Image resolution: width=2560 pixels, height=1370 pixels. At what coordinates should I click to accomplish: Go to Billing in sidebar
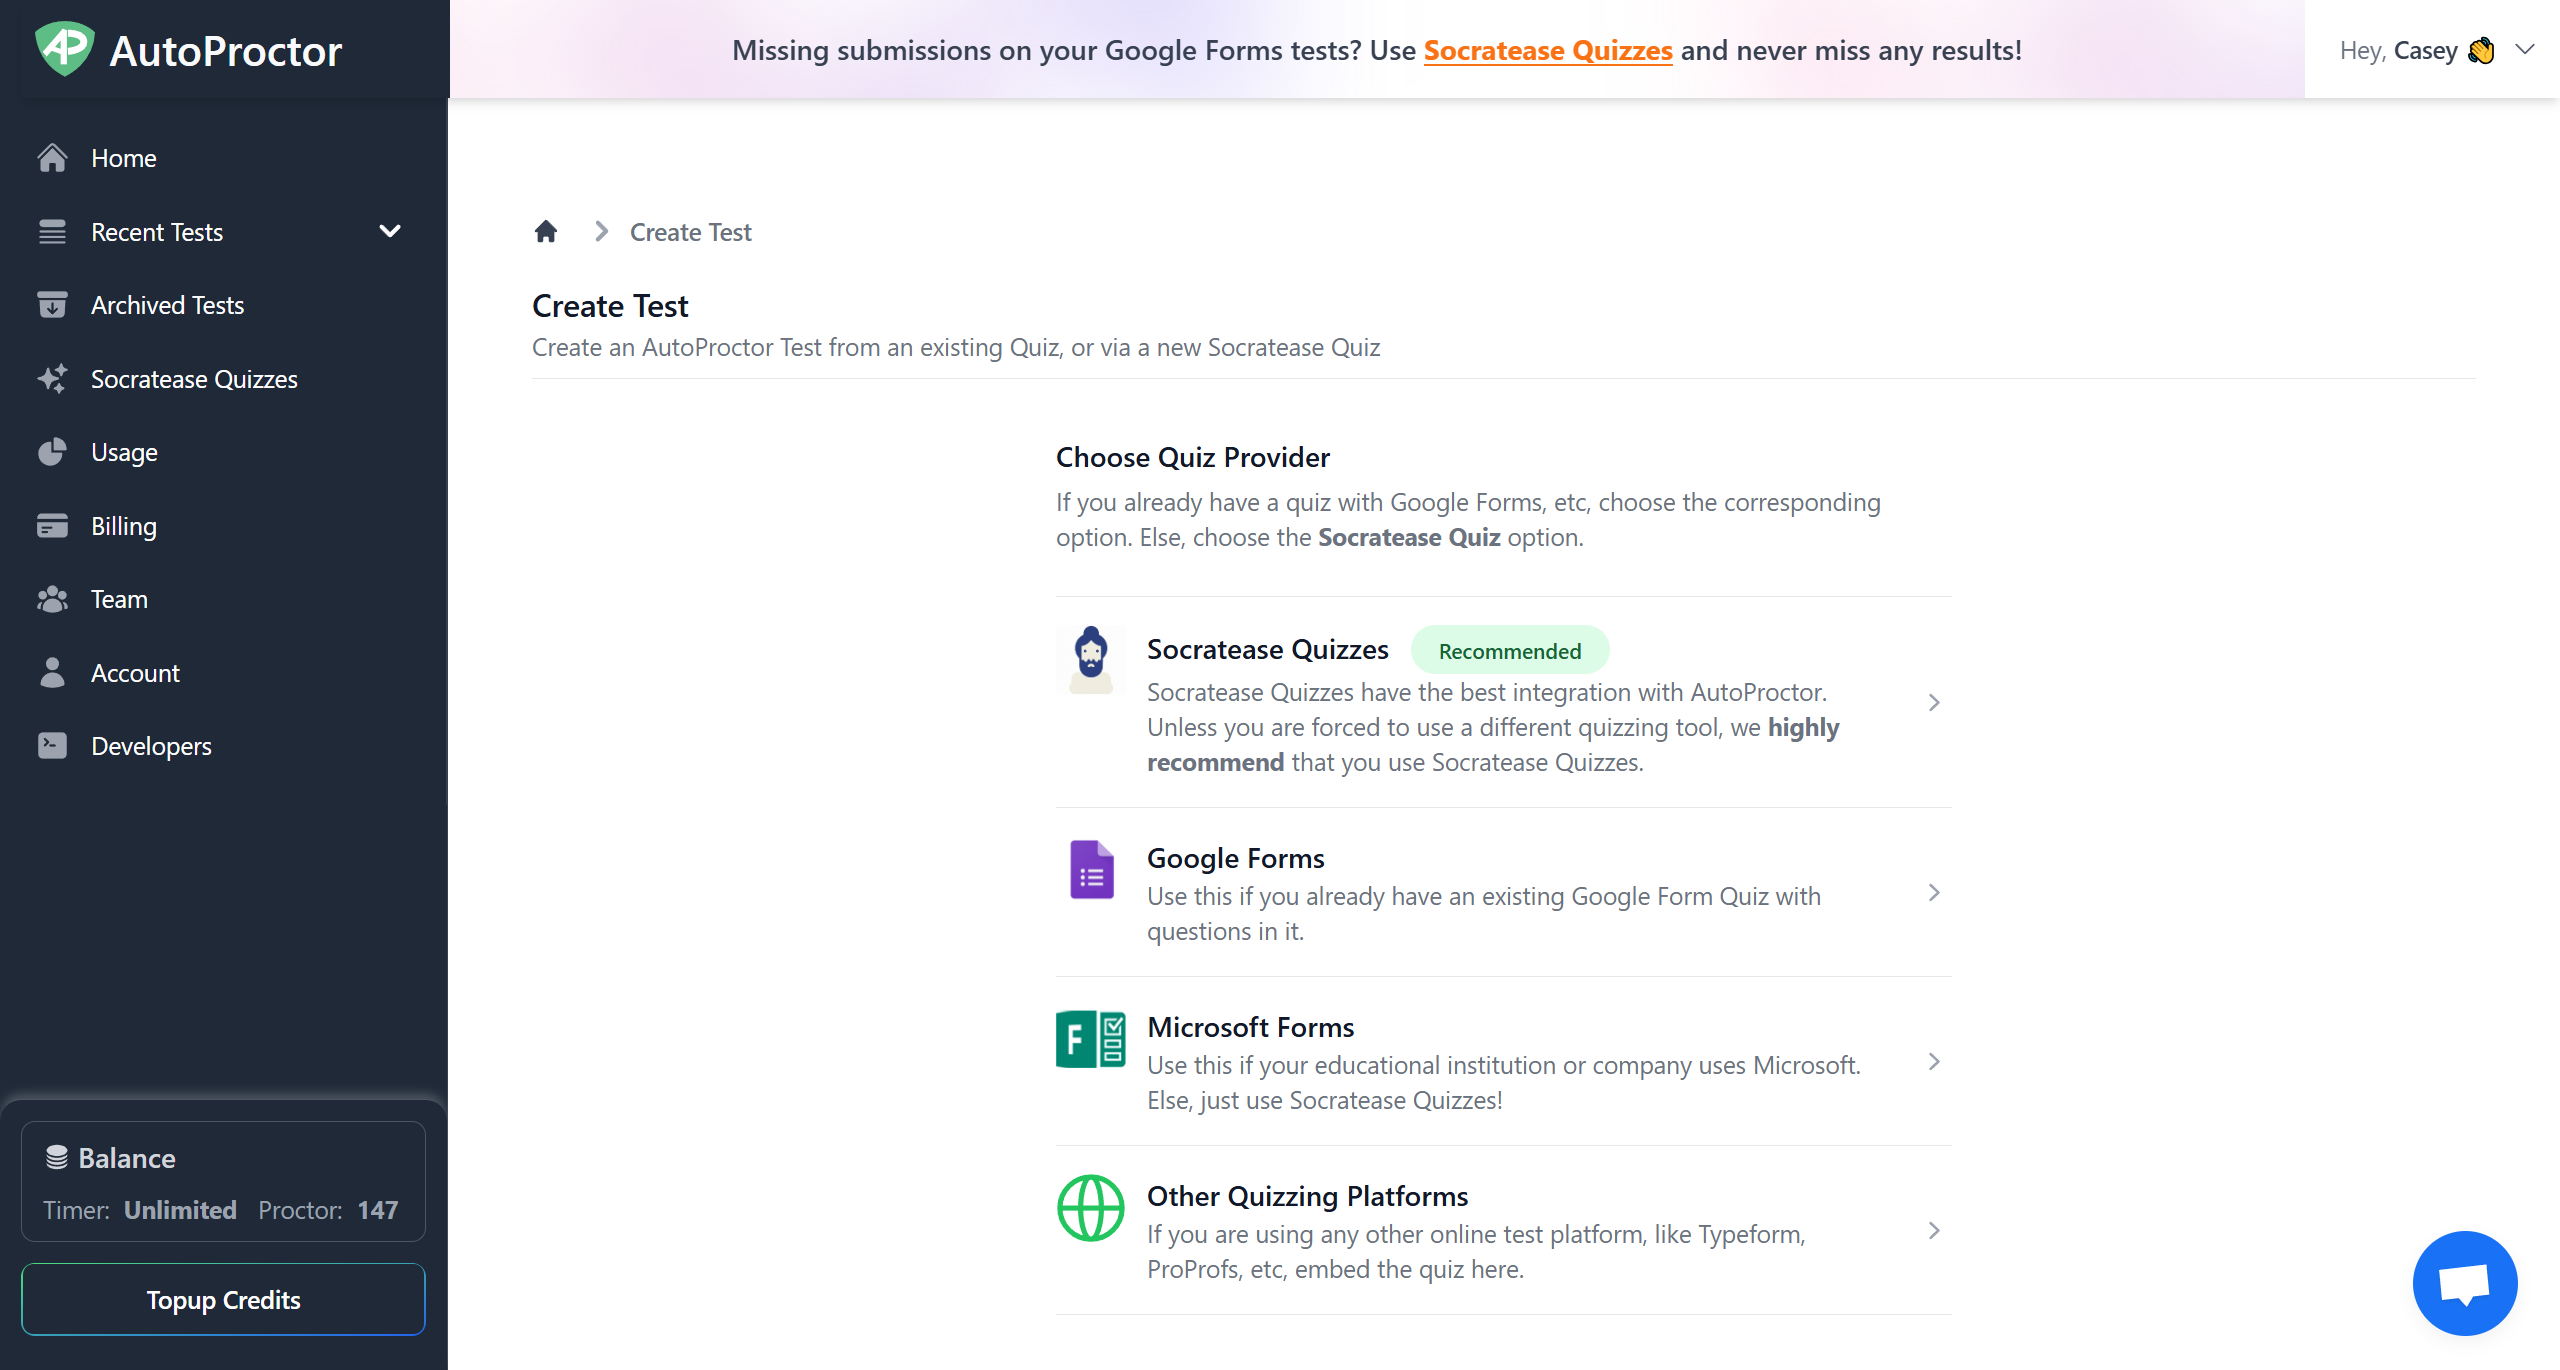pyautogui.click(x=123, y=526)
